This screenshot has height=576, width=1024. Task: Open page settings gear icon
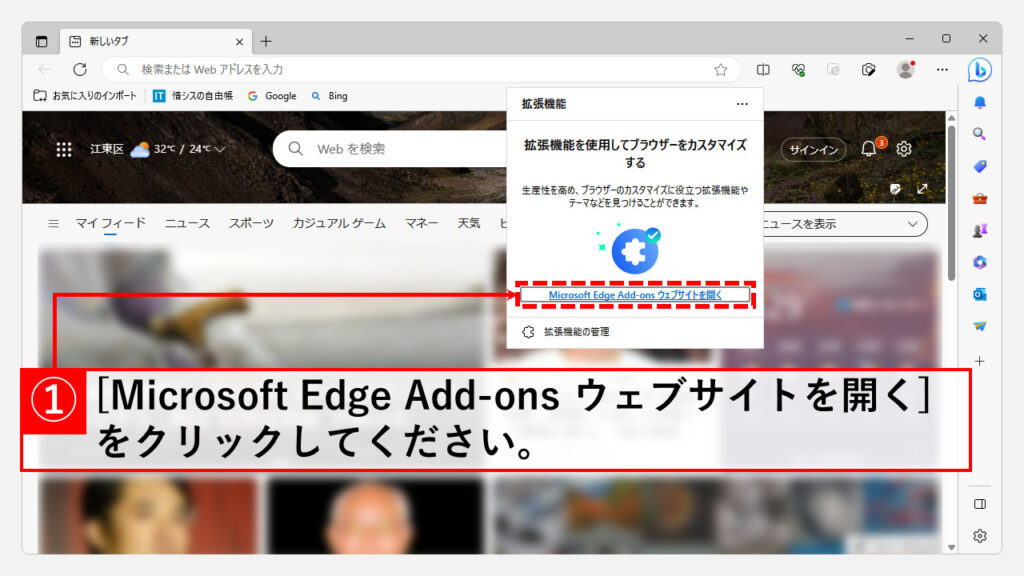click(904, 149)
